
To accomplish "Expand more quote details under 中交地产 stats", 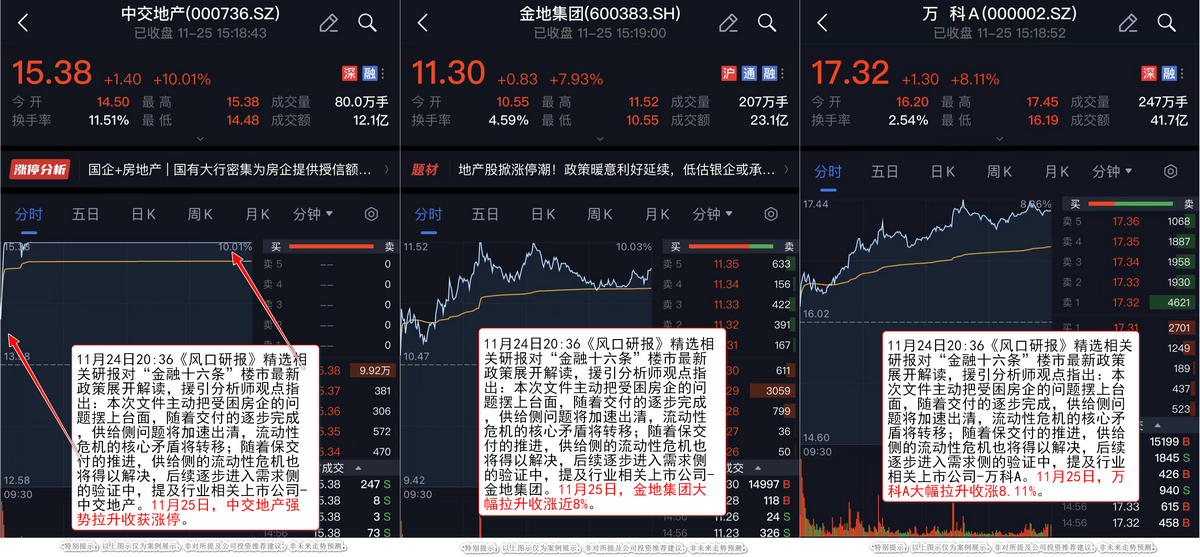I will click(x=200, y=141).
